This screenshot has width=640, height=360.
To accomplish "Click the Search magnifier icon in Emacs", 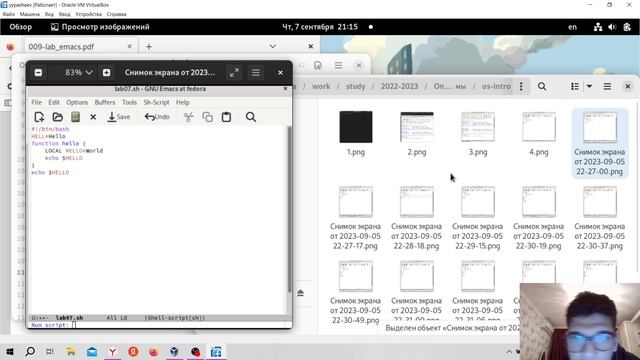I will click(251, 117).
